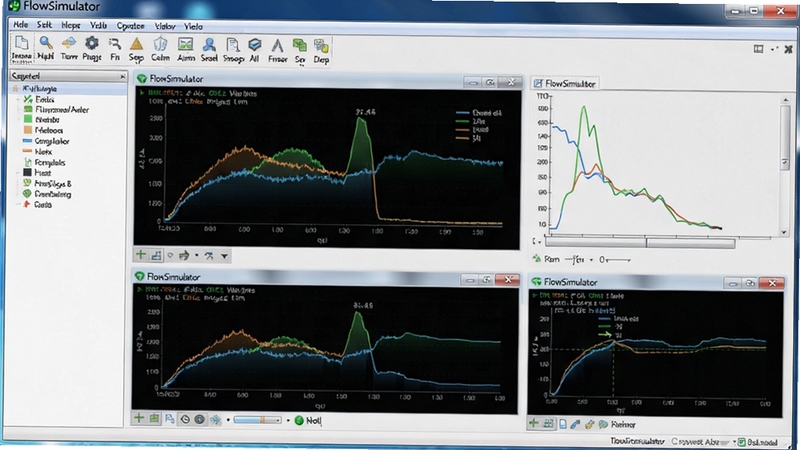Open the green landscape picture toolbar icon
The width and height of the screenshot is (800, 450).
185,44
